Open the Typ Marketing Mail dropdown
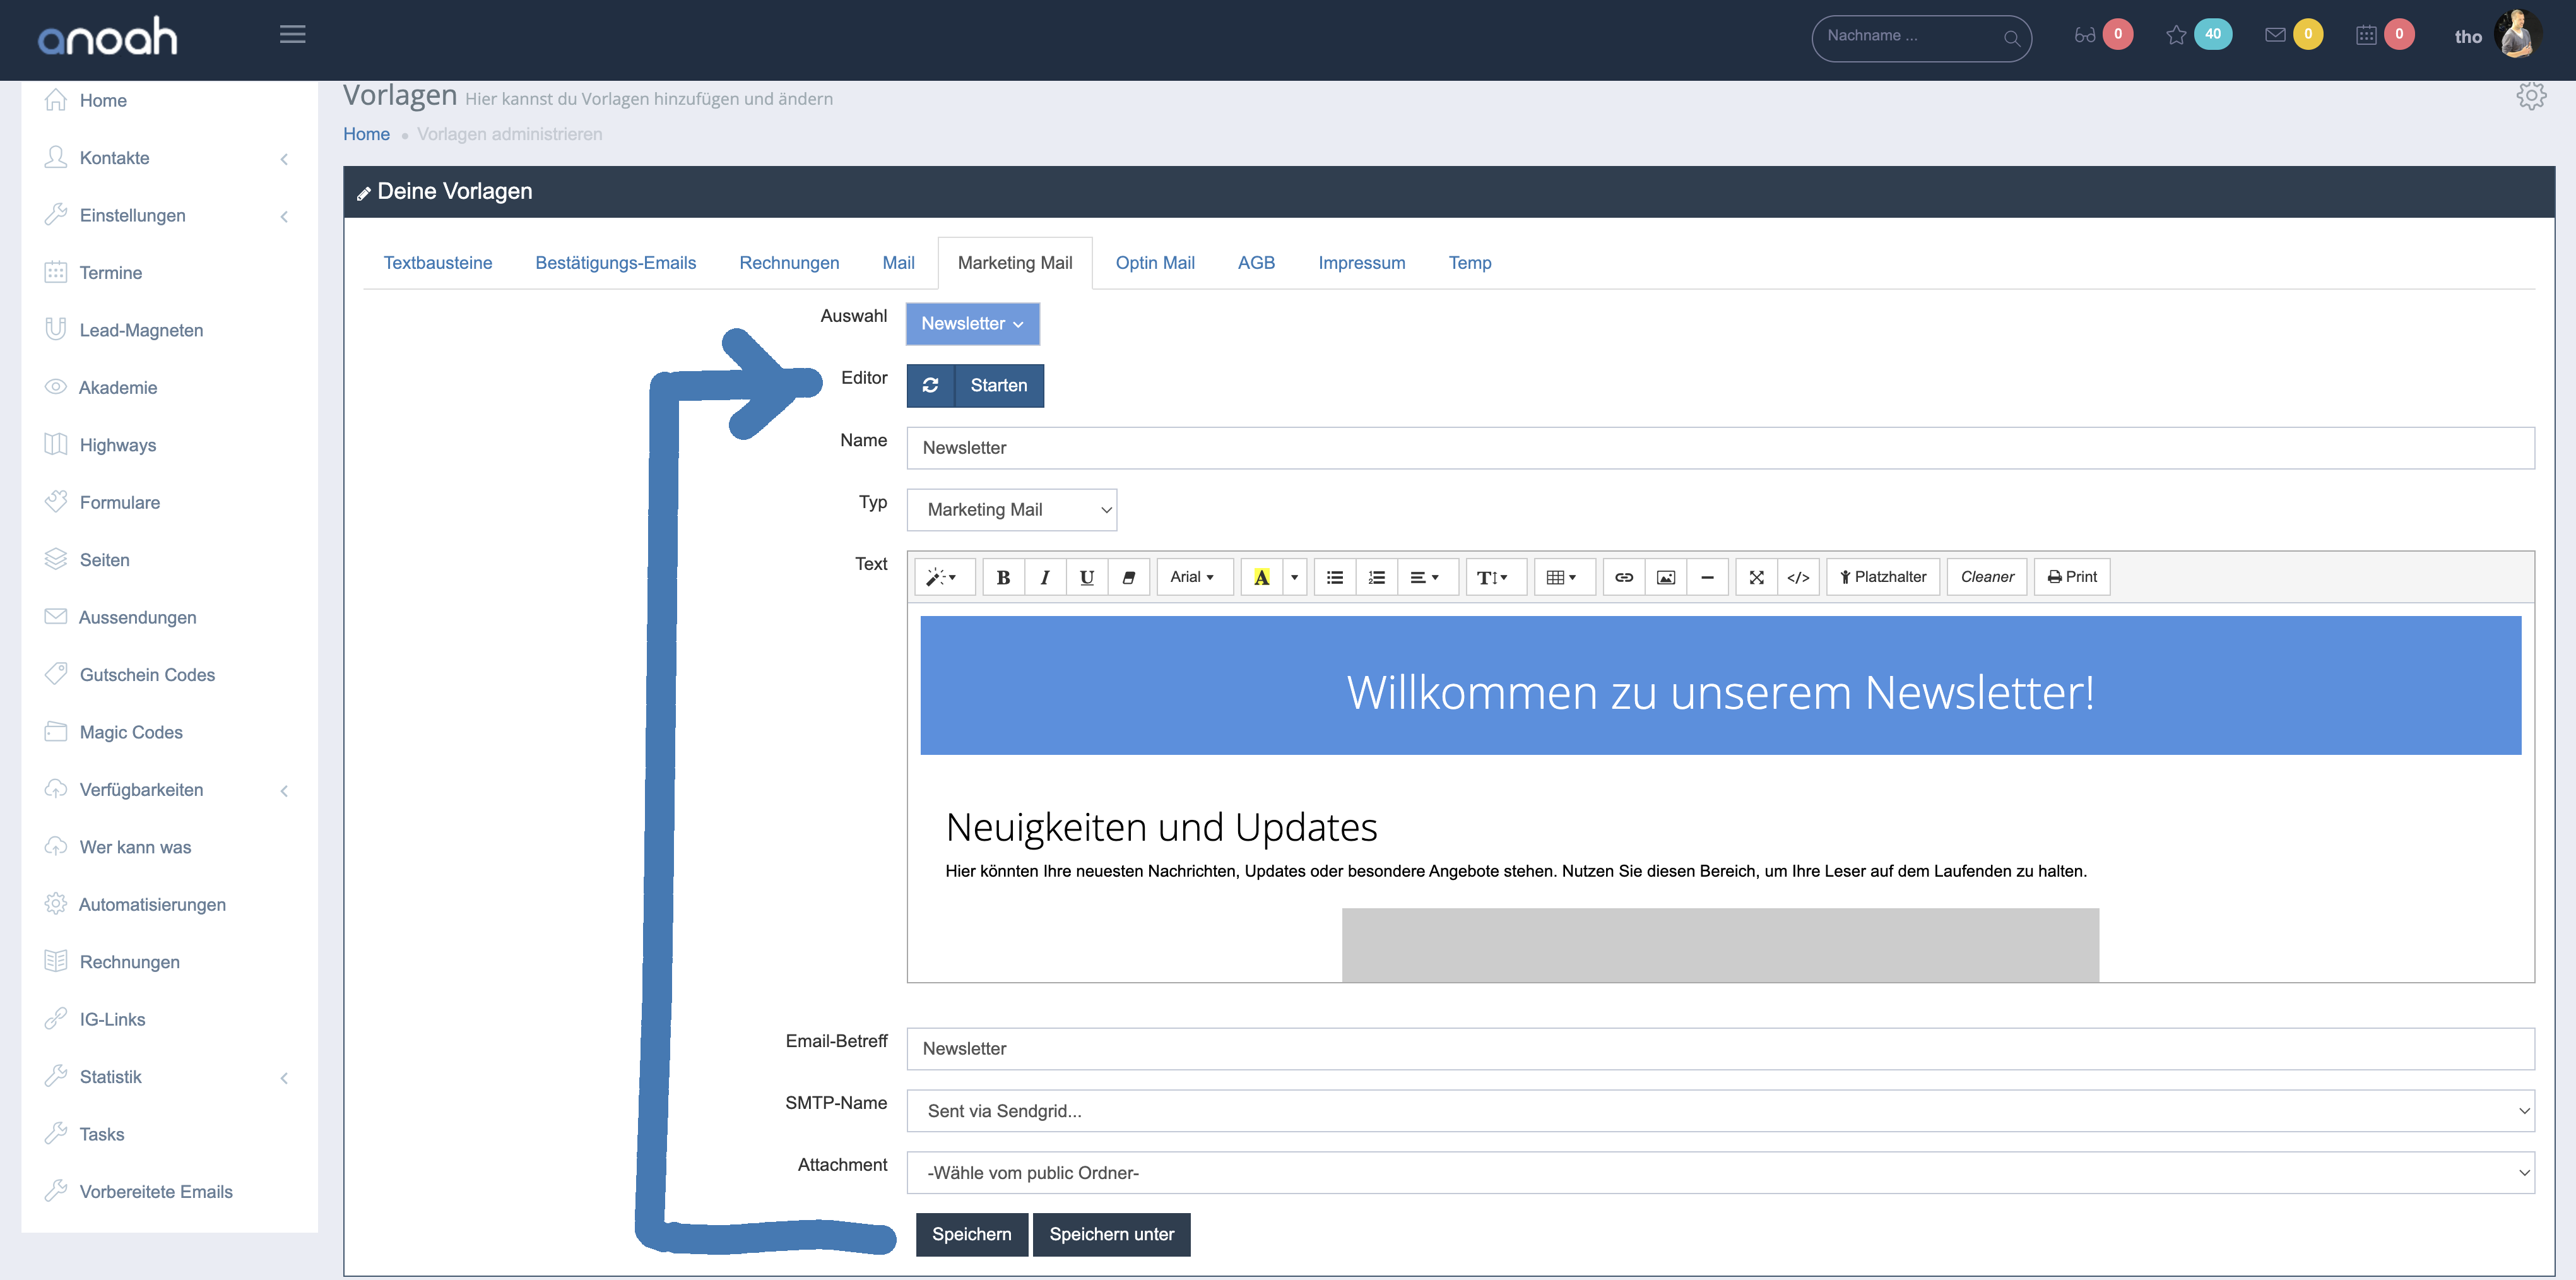The image size is (2576, 1280). point(1011,510)
